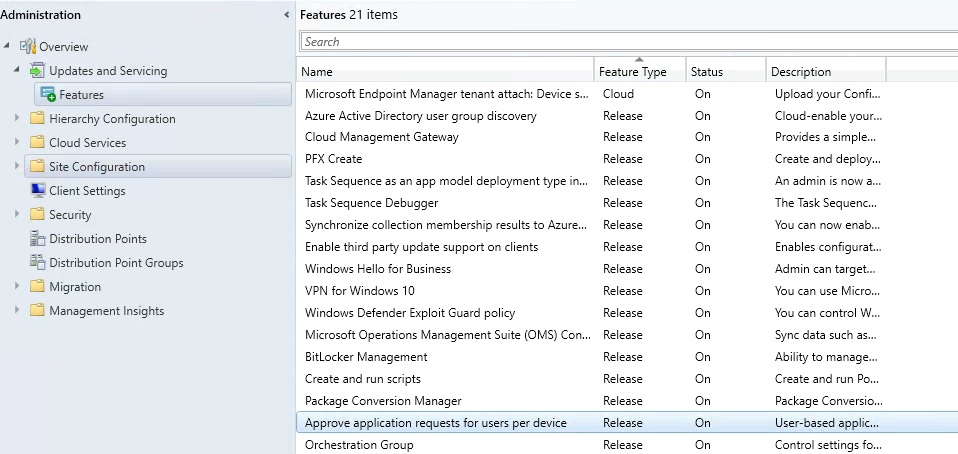The height and width of the screenshot is (454, 958).
Task: Select Windows Hello for Business row
Action: [377, 269]
